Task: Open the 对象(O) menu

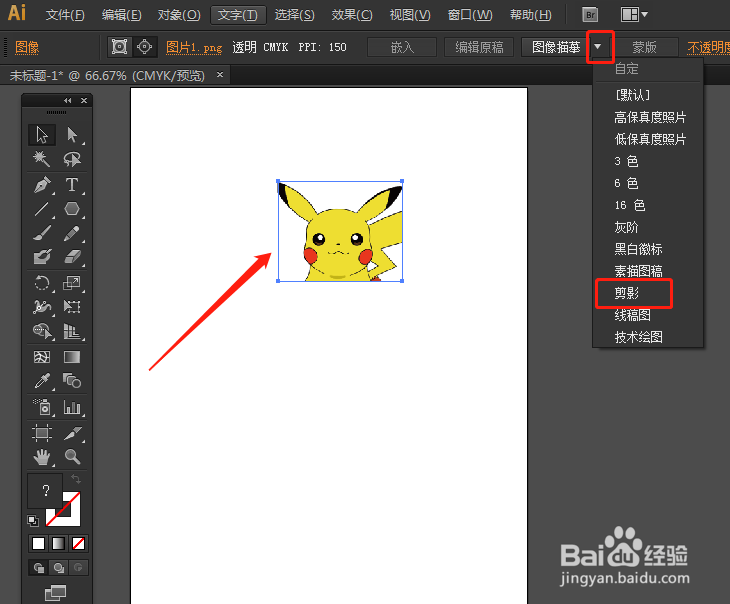Action: pyautogui.click(x=179, y=15)
